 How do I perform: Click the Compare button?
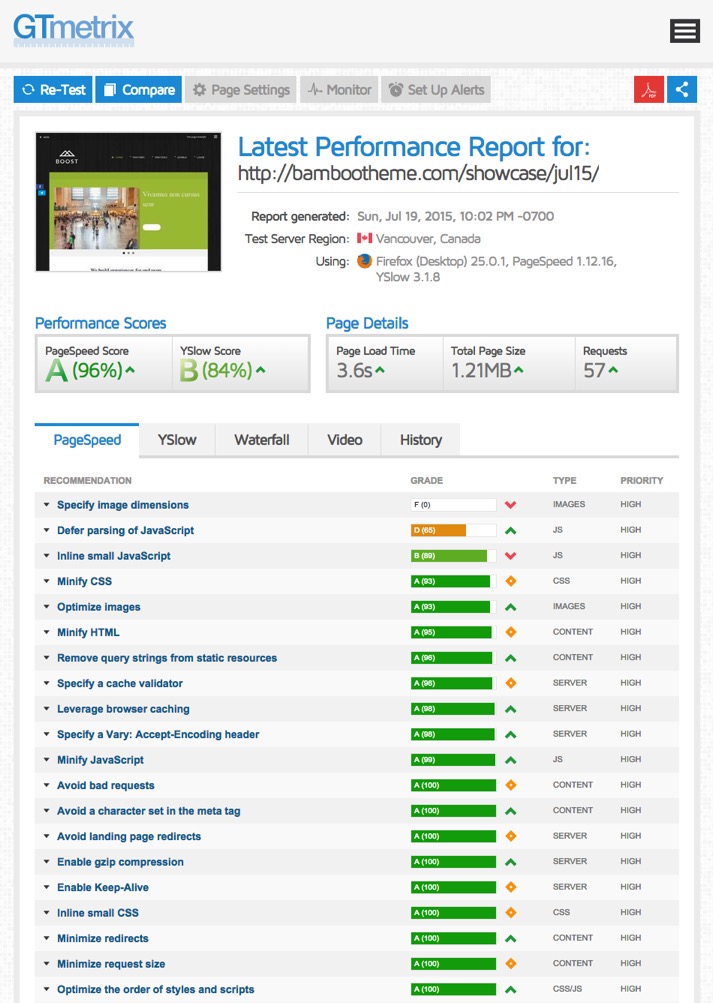pos(138,90)
